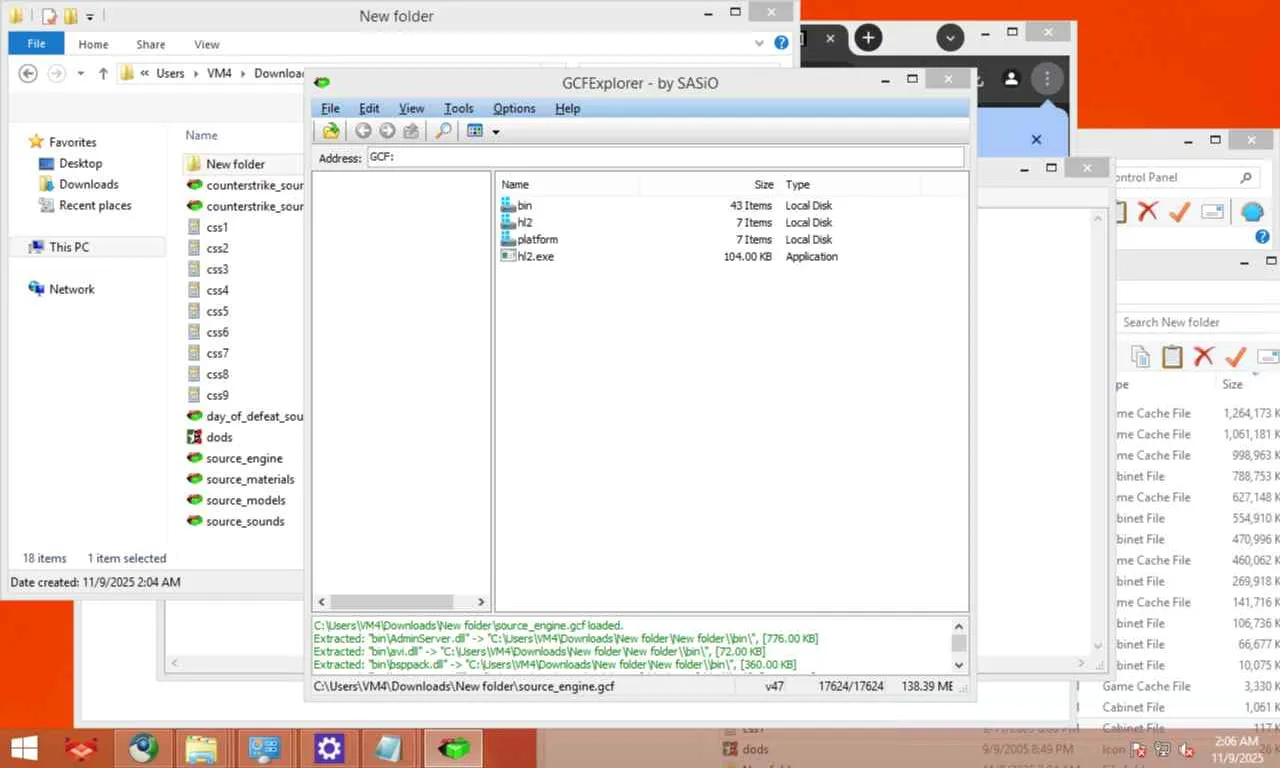Expand the ribbon with the chevron in the New folder window
The image size is (1280, 768).
759,43
